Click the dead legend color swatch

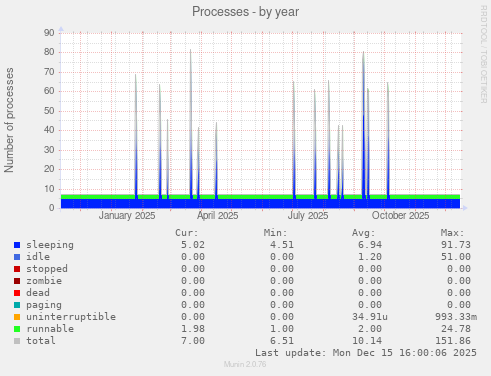pyautogui.click(x=17, y=293)
